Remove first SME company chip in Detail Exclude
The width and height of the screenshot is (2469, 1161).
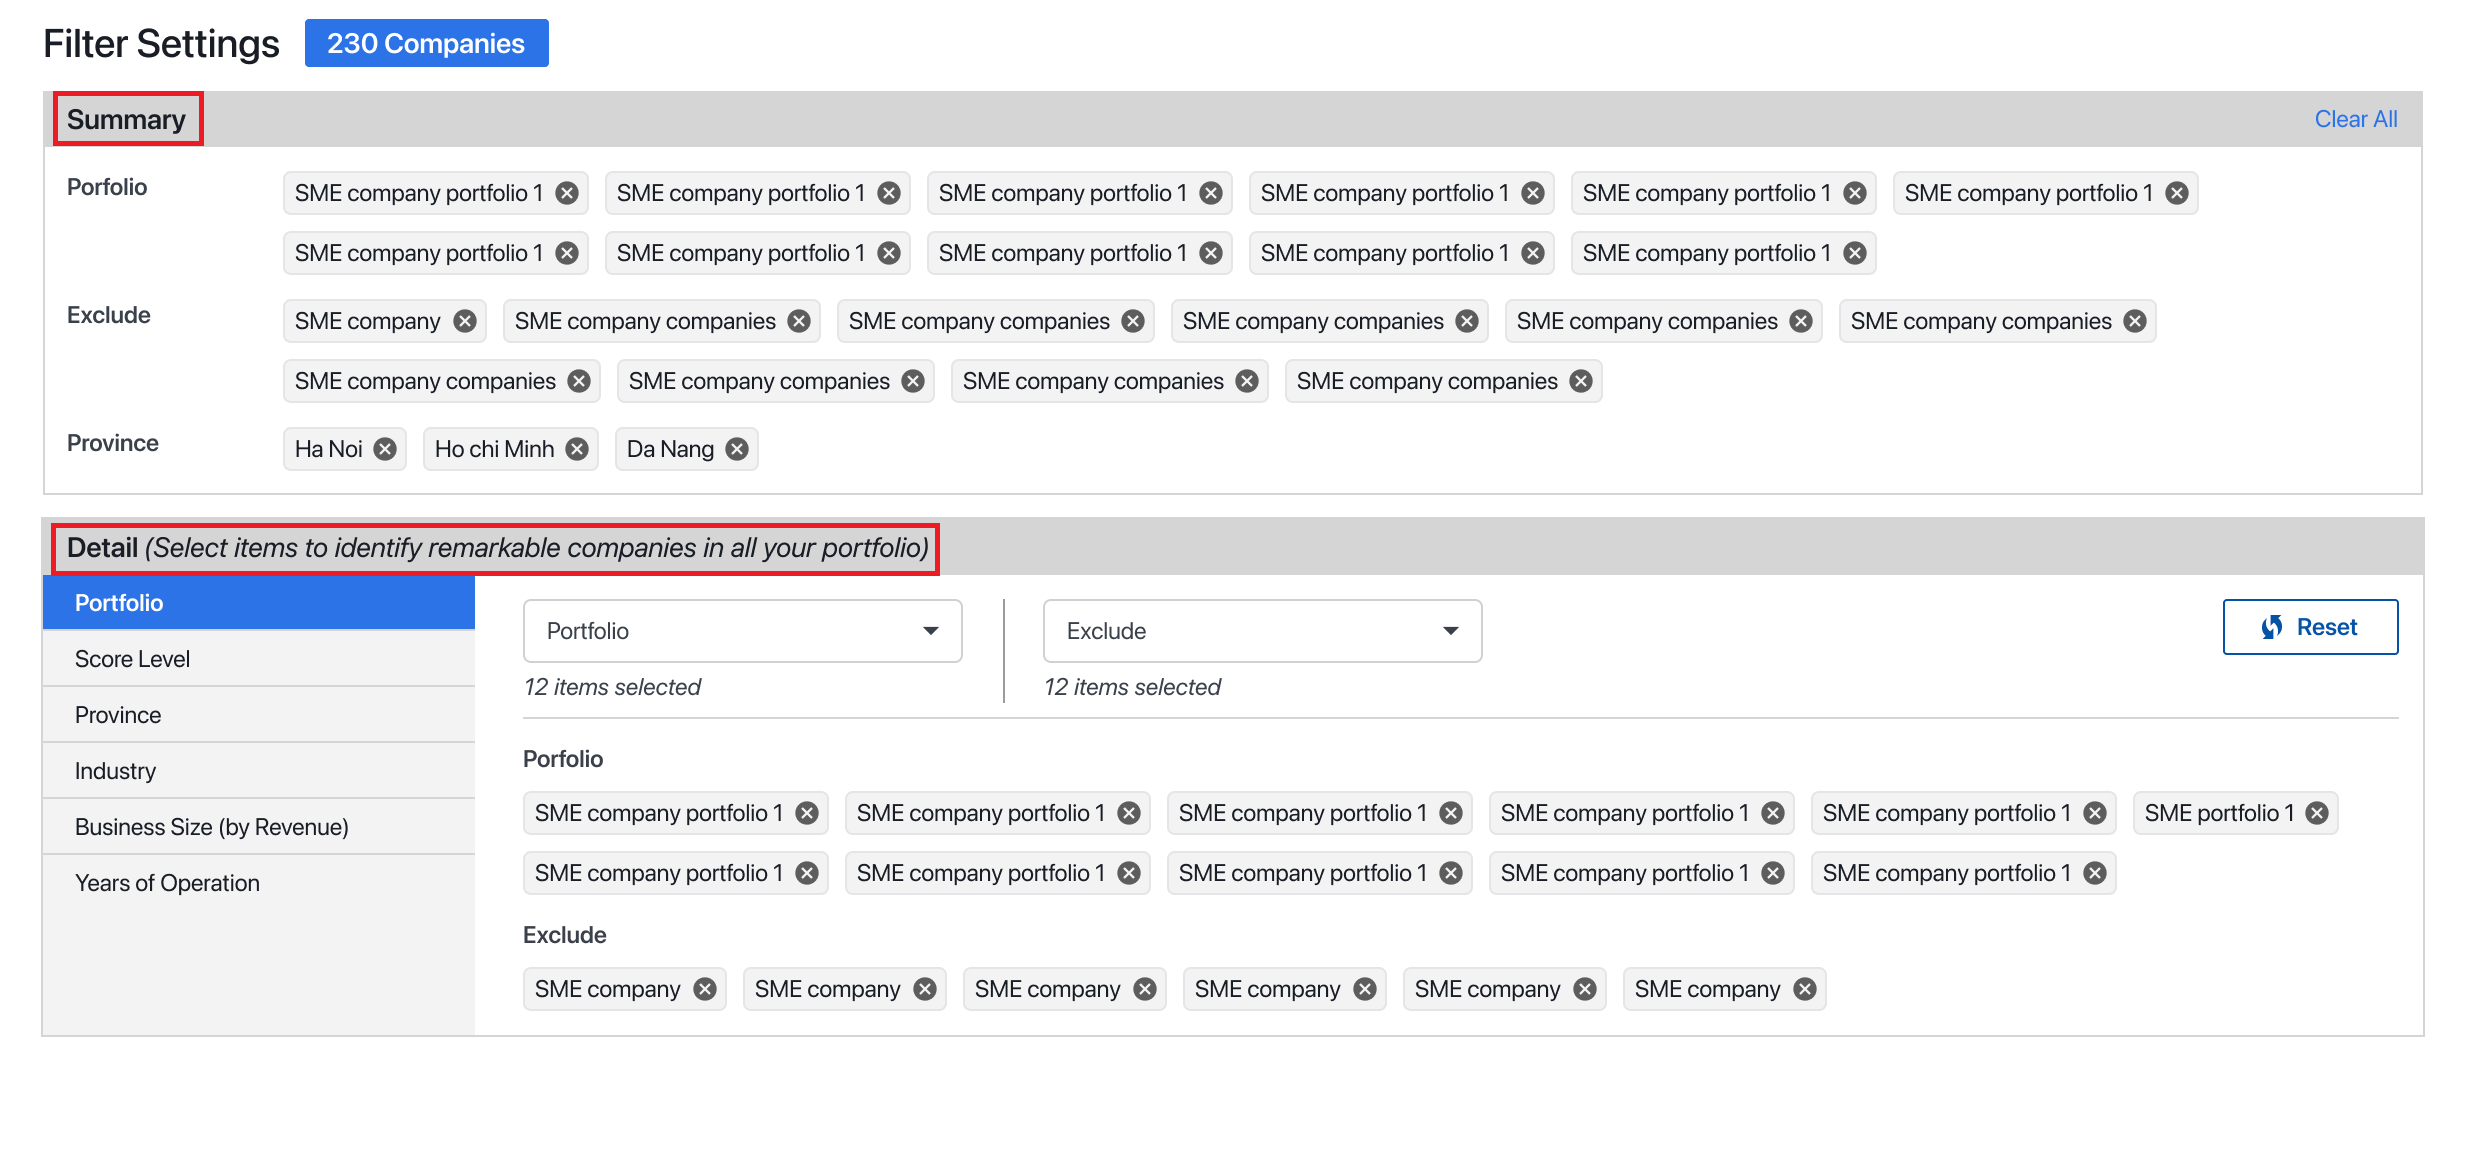click(705, 989)
